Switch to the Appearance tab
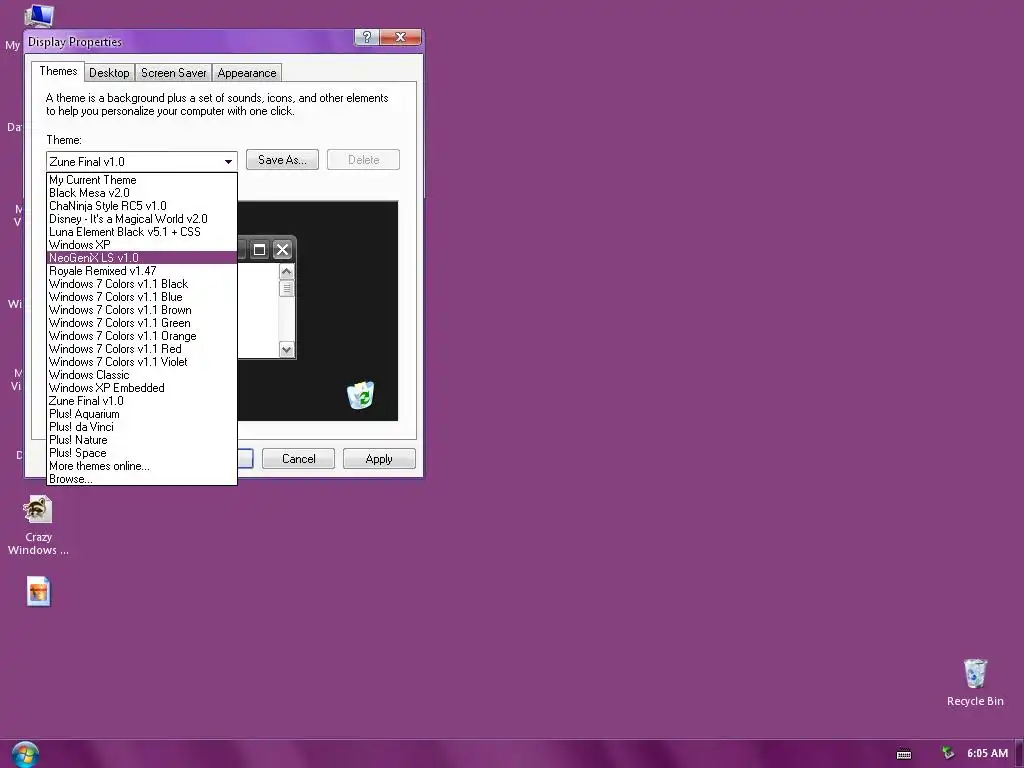Viewport: 1024px width, 768px height. click(247, 72)
